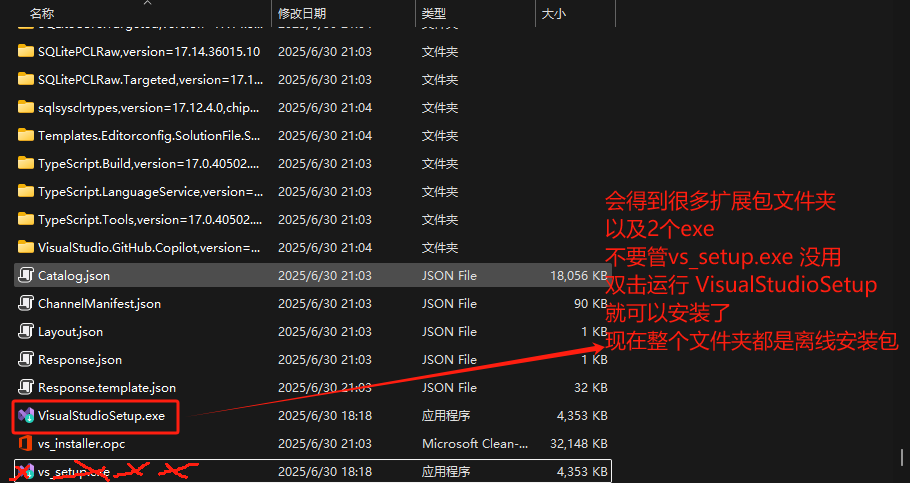Select the TypeScript.Build,version=17.0.40502 folder name
The width and height of the screenshot is (910, 483).
[x=149, y=164]
